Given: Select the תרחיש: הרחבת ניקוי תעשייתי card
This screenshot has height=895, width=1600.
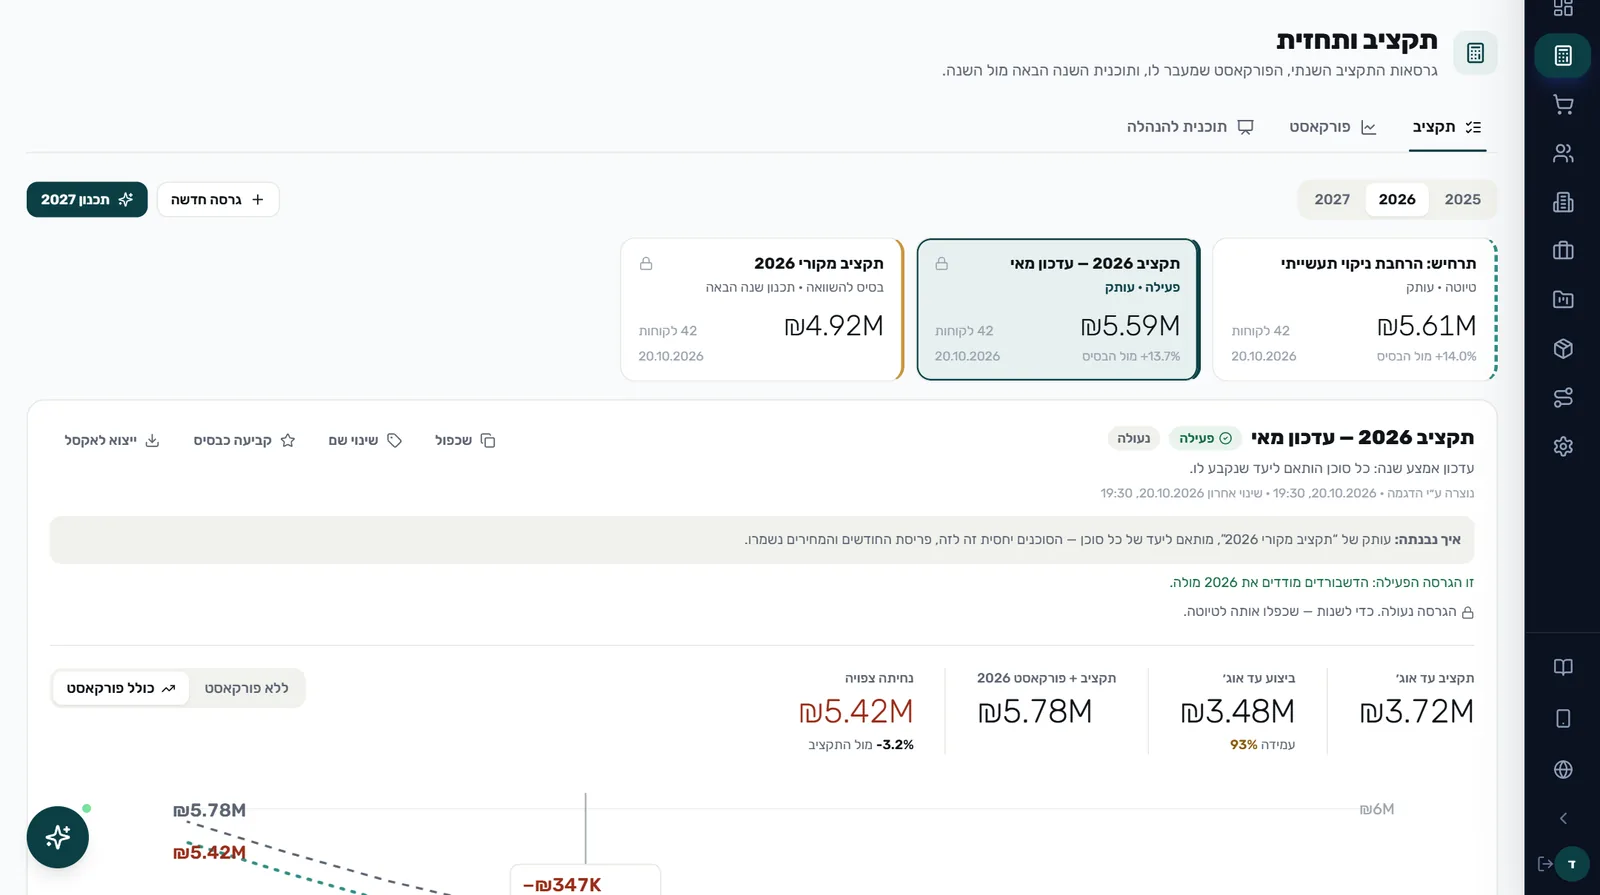Looking at the screenshot, I should coord(1355,310).
